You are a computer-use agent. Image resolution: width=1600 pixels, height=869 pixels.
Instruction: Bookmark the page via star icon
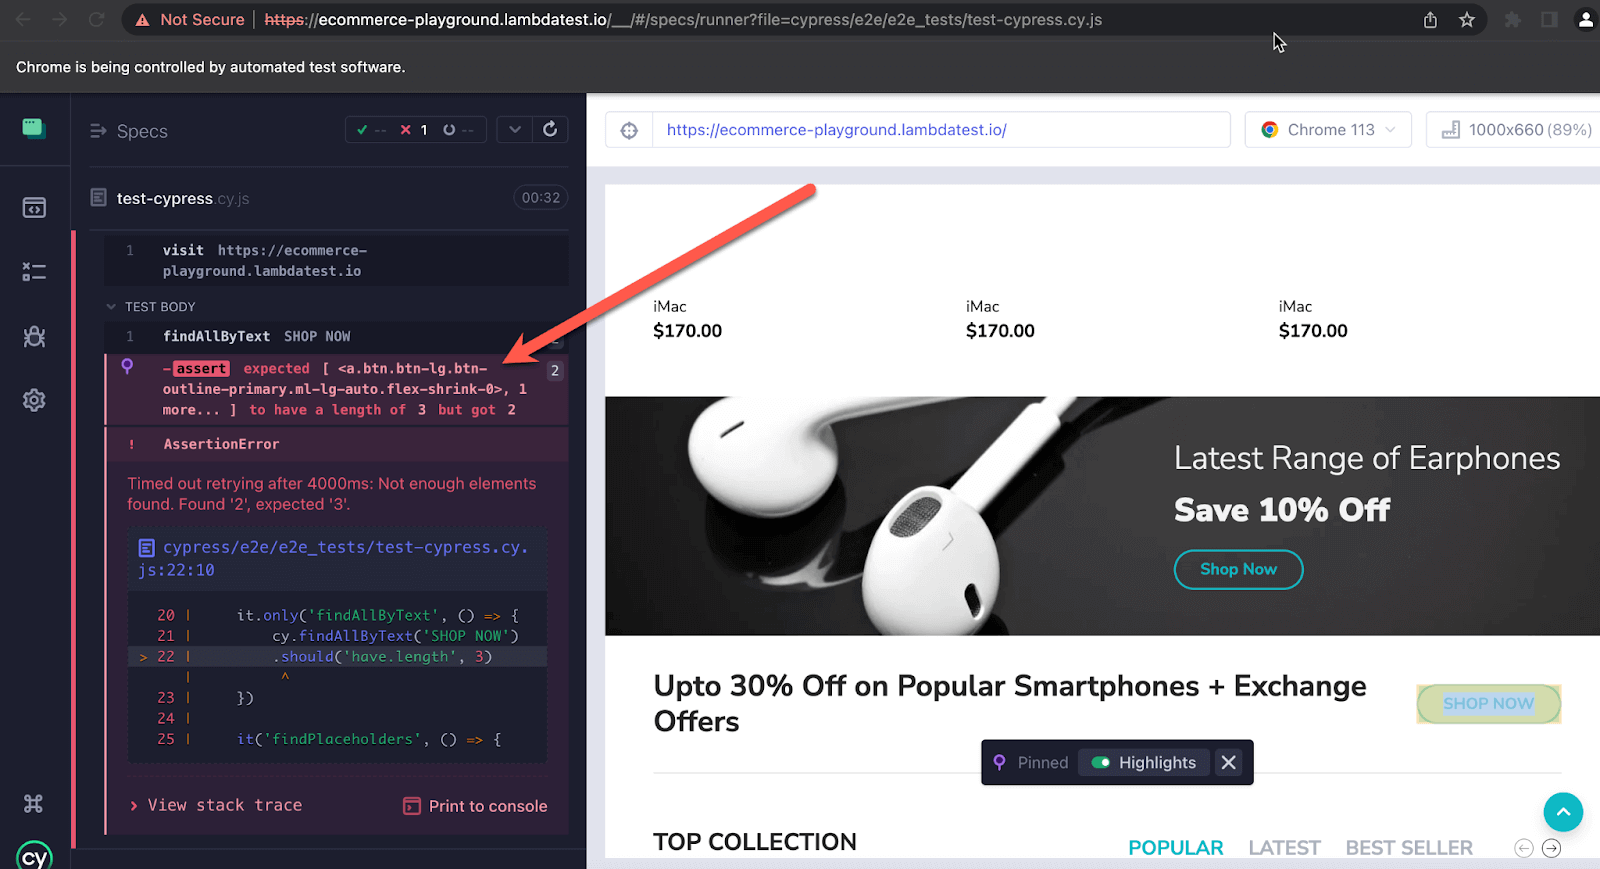pyautogui.click(x=1467, y=19)
